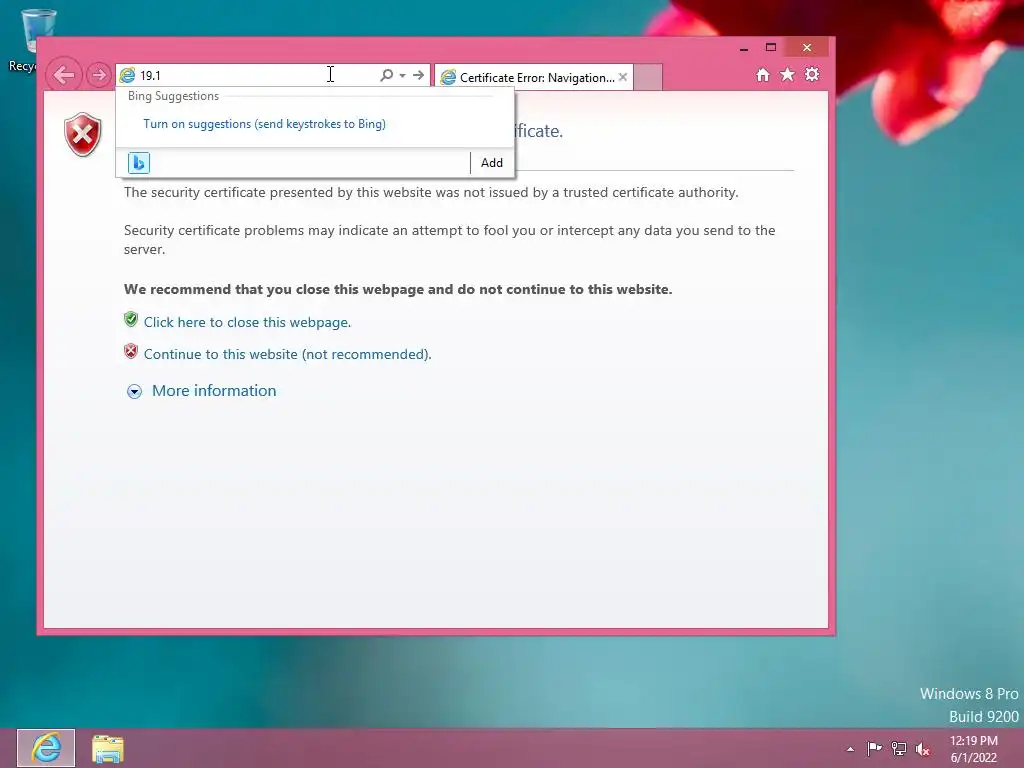Continue to this website (not recommended)

pyautogui.click(x=287, y=354)
